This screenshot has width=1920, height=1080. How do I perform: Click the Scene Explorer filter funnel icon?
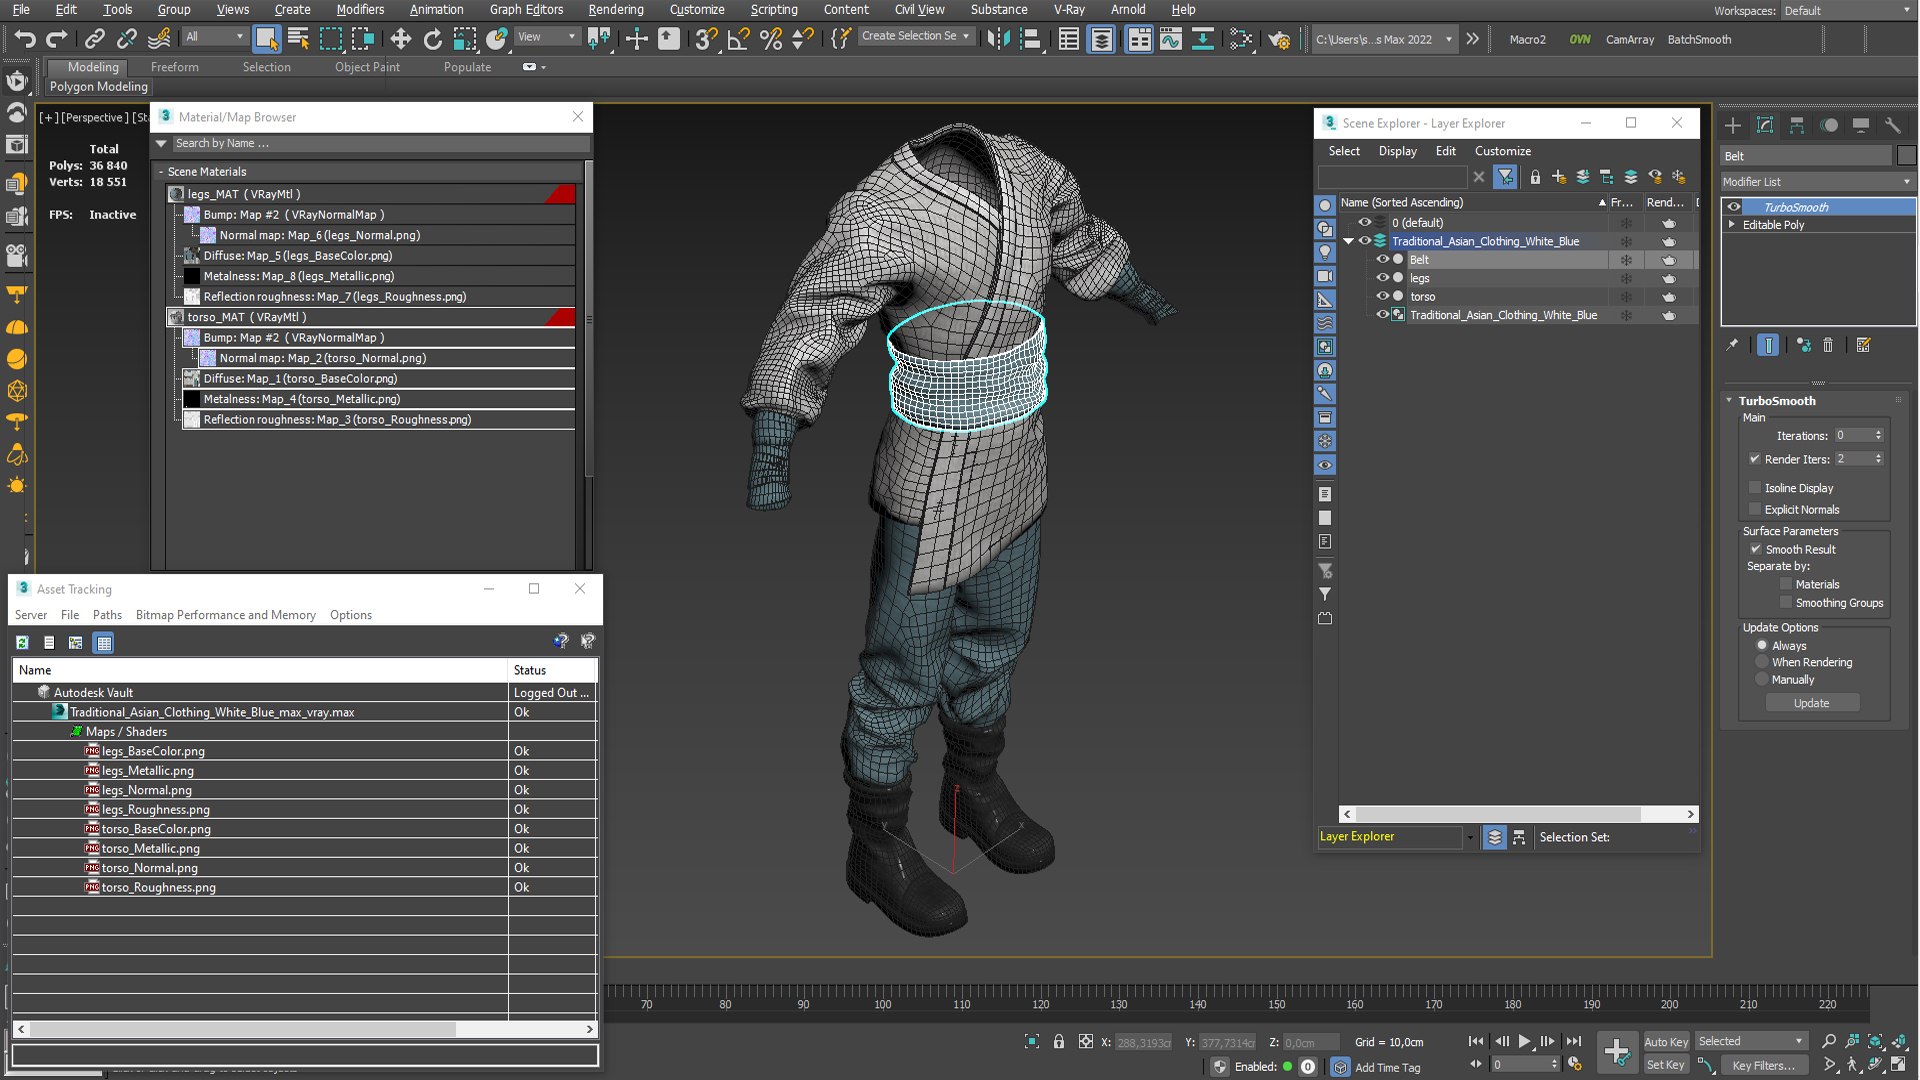(1505, 177)
